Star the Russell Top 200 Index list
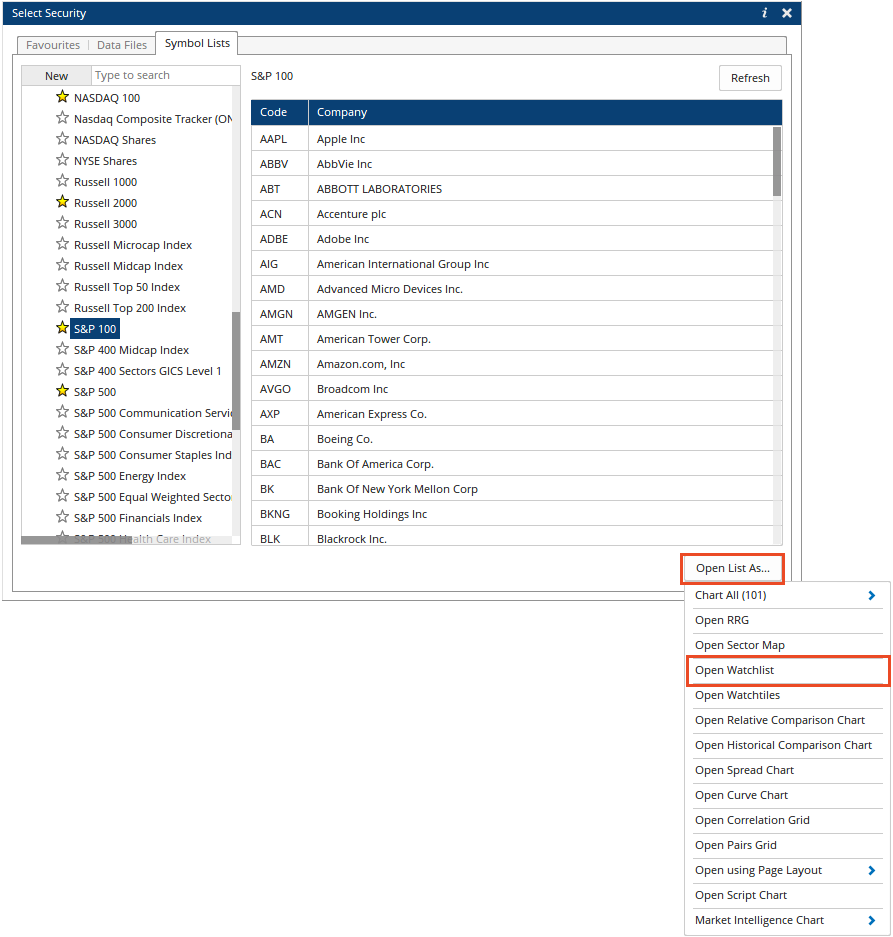893x937 pixels. click(x=62, y=307)
